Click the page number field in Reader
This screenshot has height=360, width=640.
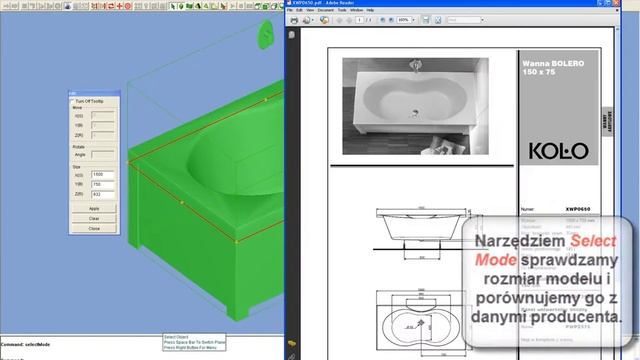point(360,20)
